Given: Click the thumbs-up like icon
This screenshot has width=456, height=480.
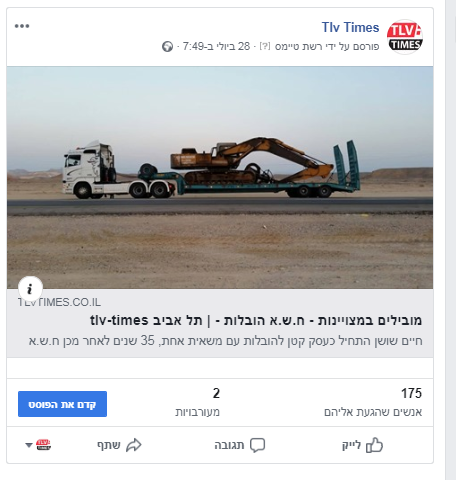Looking at the screenshot, I should 374,445.
